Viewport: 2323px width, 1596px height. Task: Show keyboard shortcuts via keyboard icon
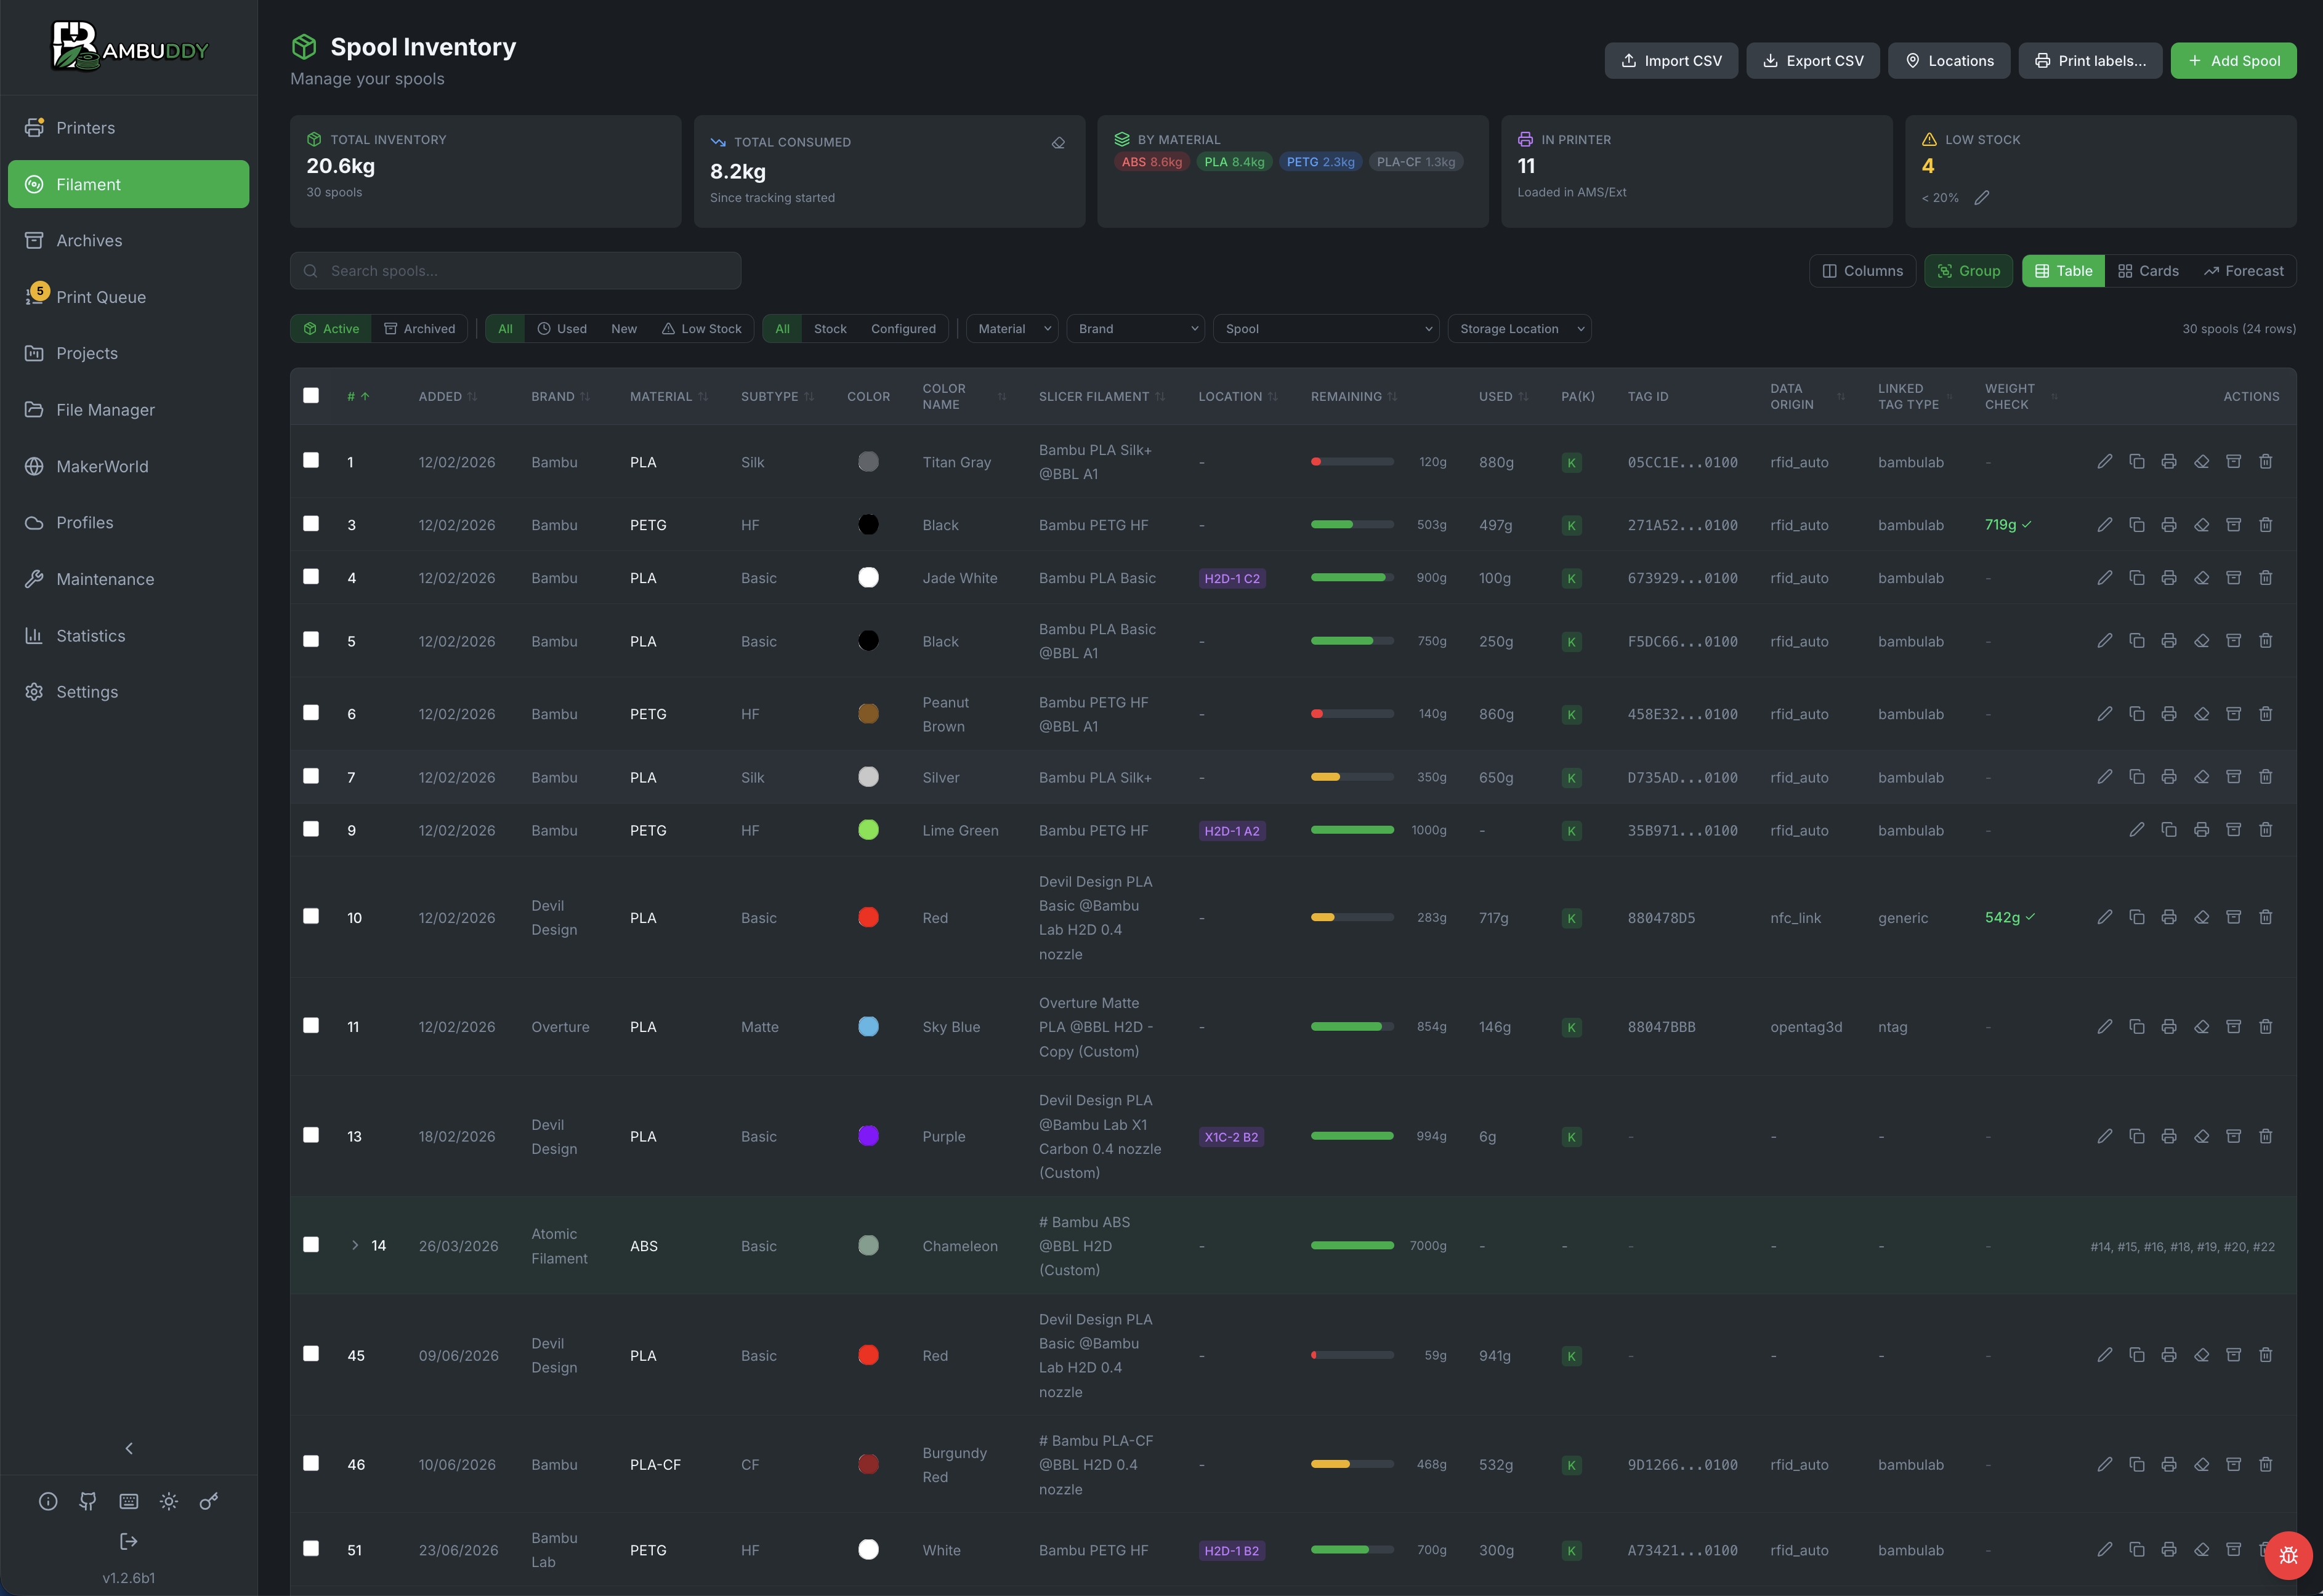(129, 1501)
